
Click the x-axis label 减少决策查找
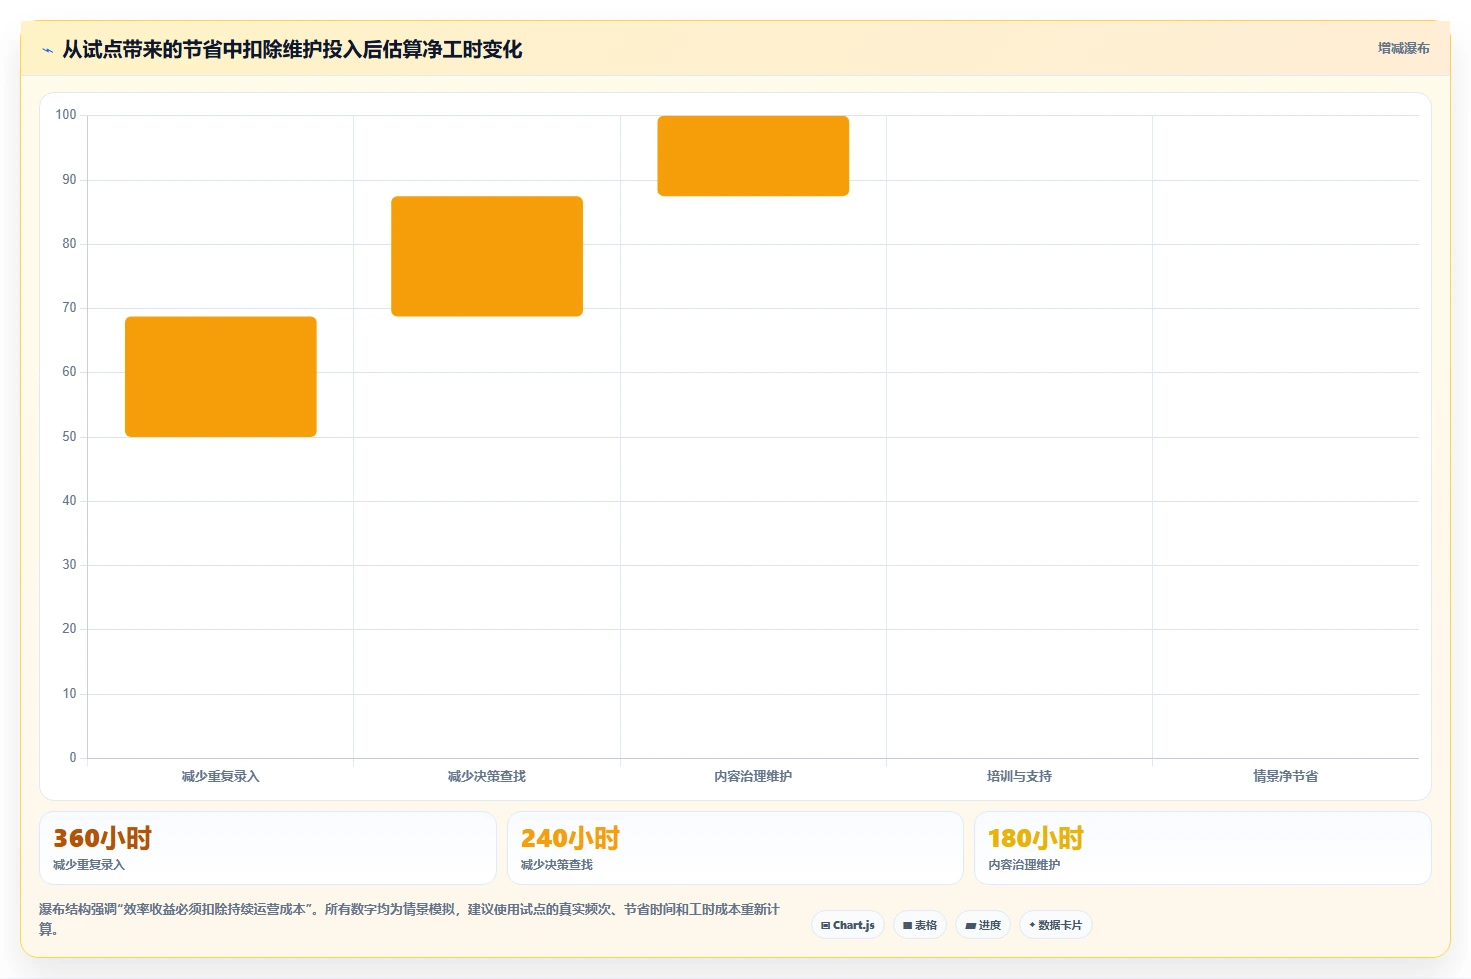tap(487, 776)
